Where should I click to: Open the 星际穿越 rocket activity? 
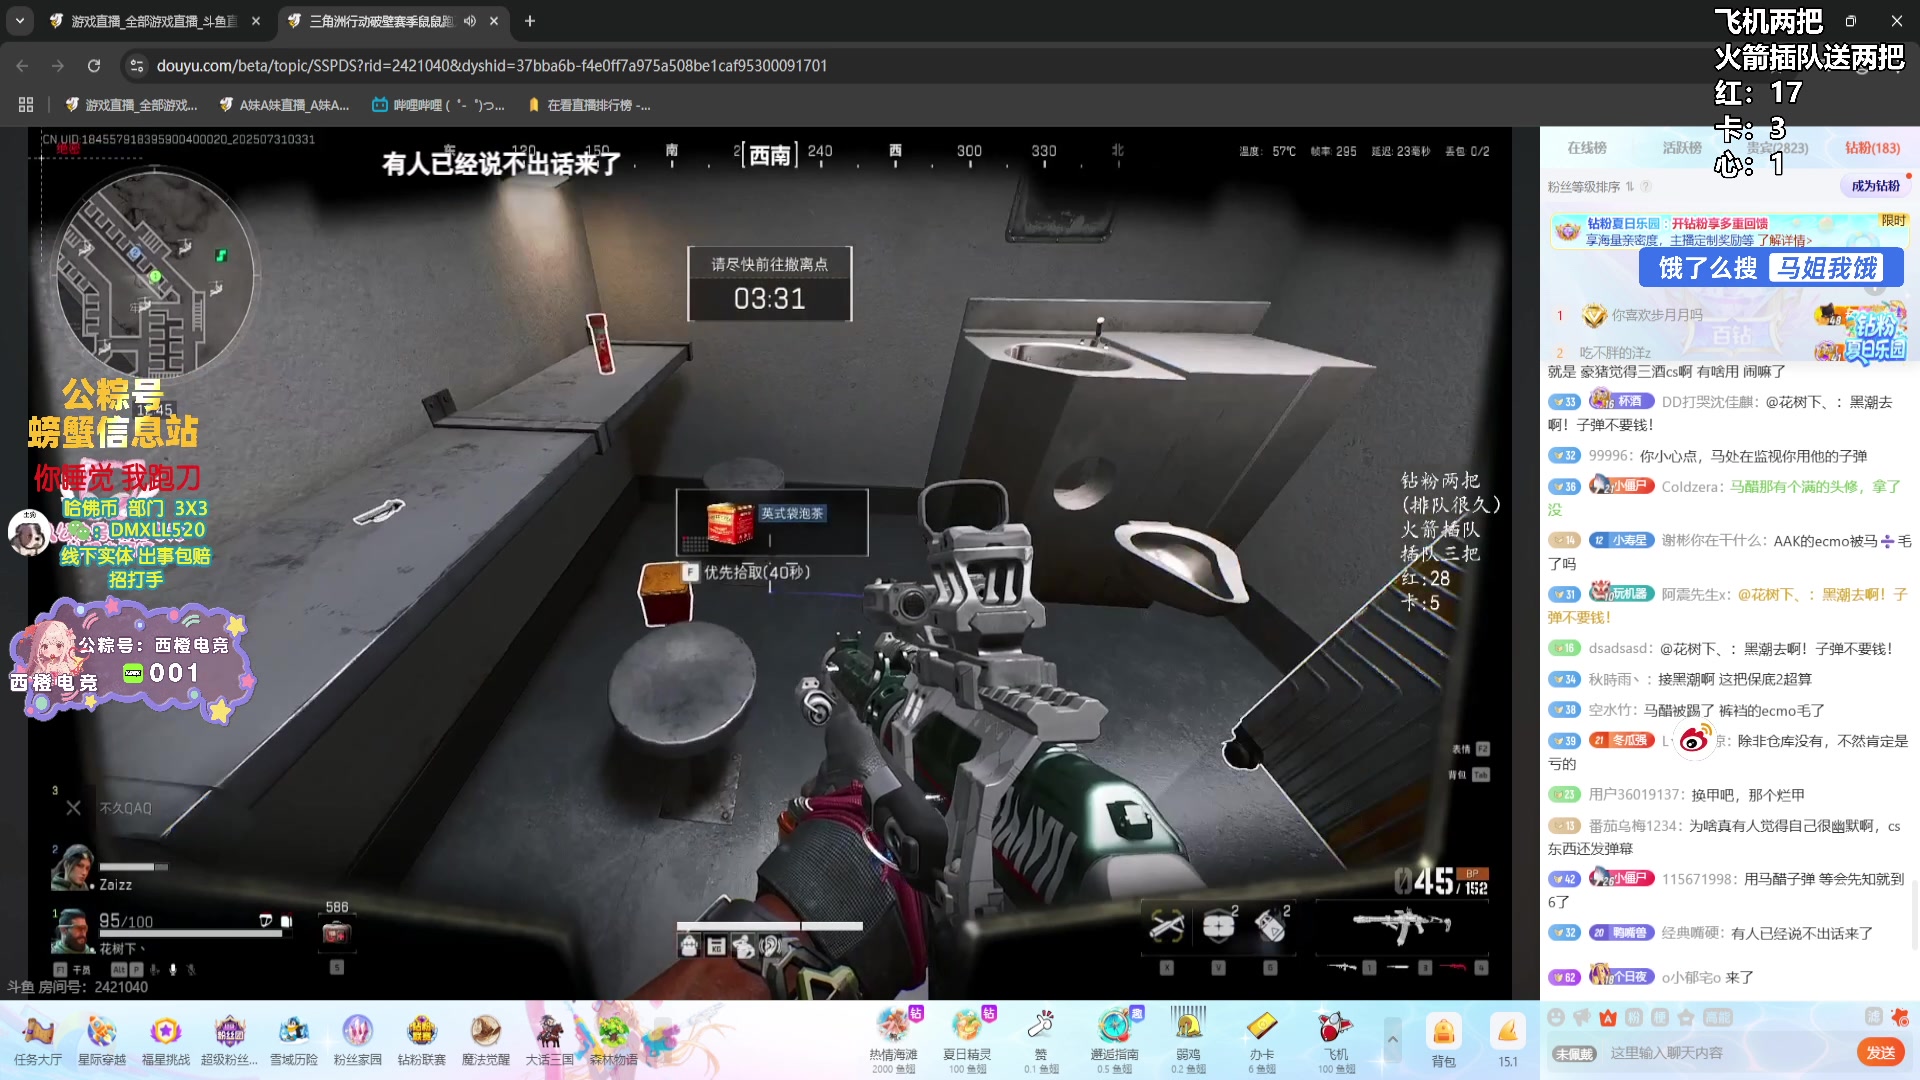[x=102, y=1039]
